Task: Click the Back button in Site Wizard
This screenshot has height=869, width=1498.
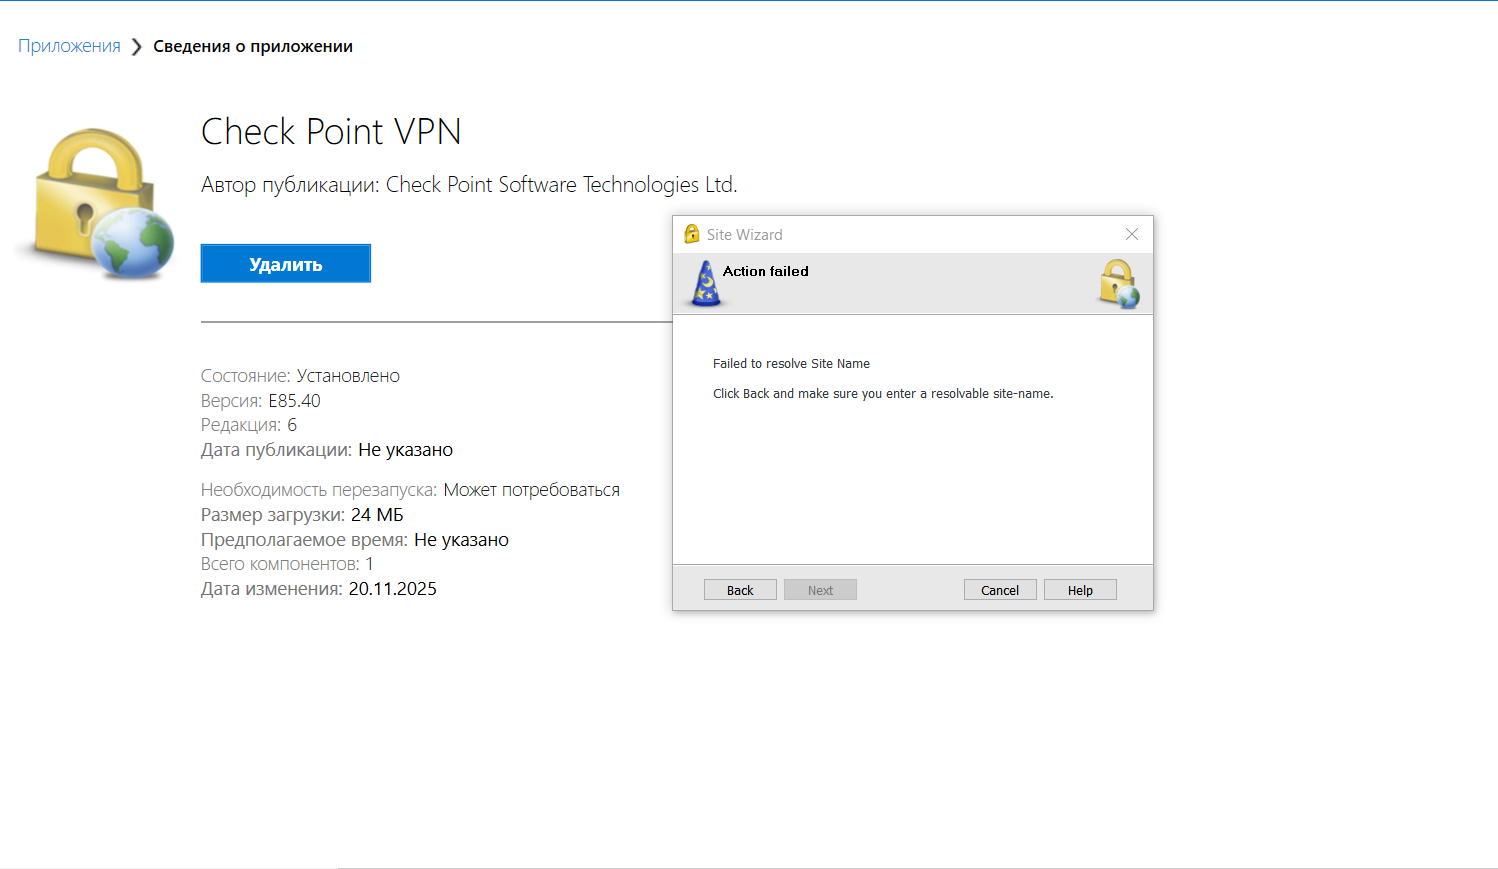Action: pos(740,590)
